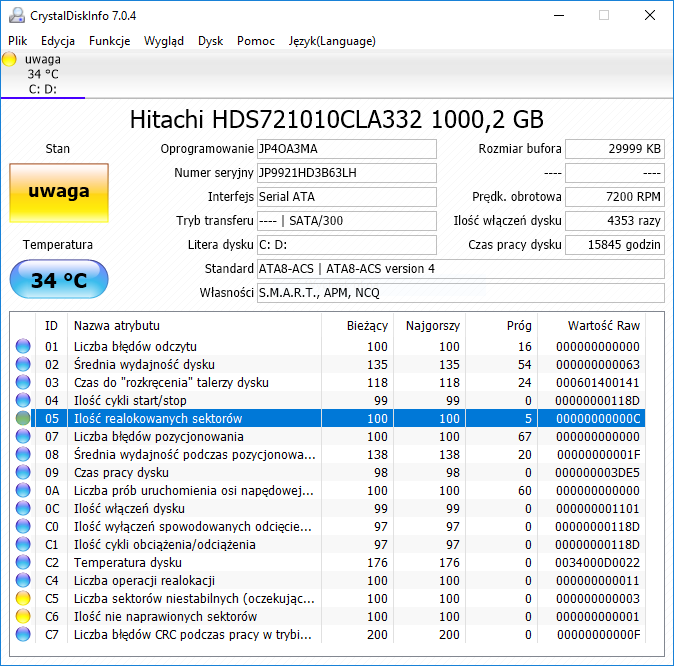Select the C: D: disk tab
674x666 pixels.
[x=43, y=74]
